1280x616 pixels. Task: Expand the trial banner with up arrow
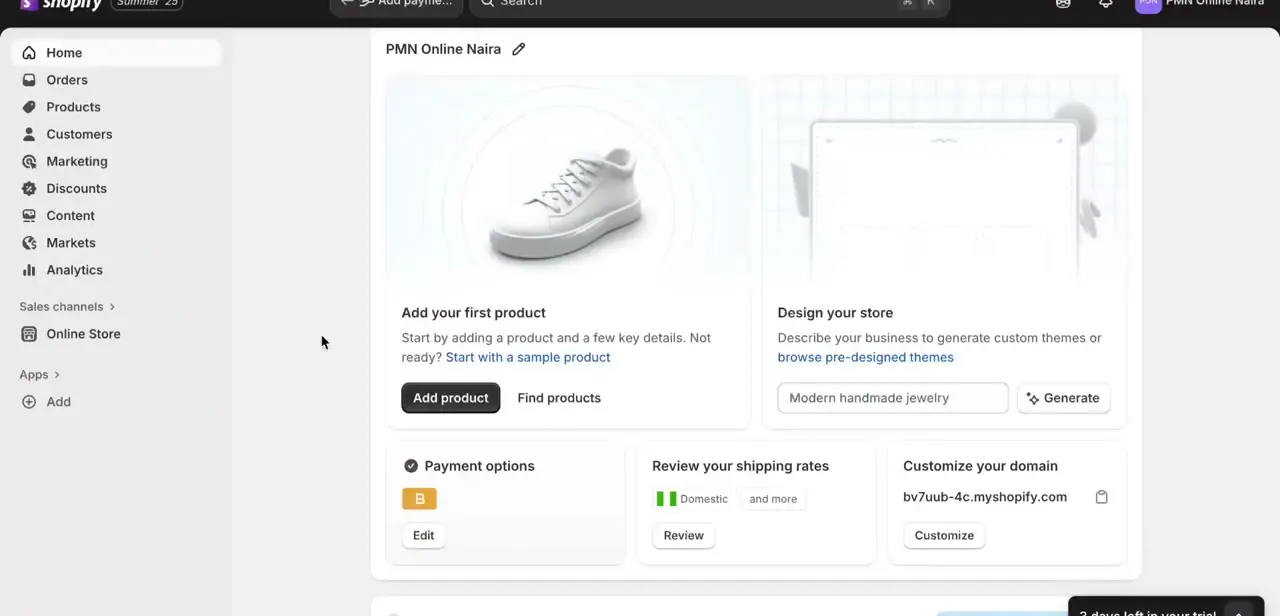click(1238, 611)
